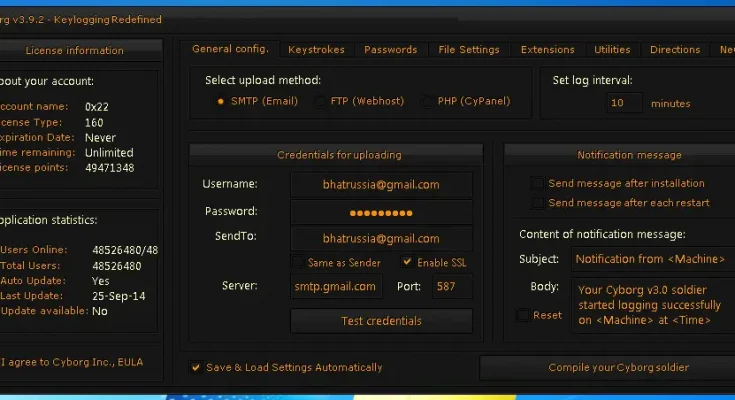This screenshot has height=400, width=735.
Task: Open the Extensions tab
Action: coord(547,49)
